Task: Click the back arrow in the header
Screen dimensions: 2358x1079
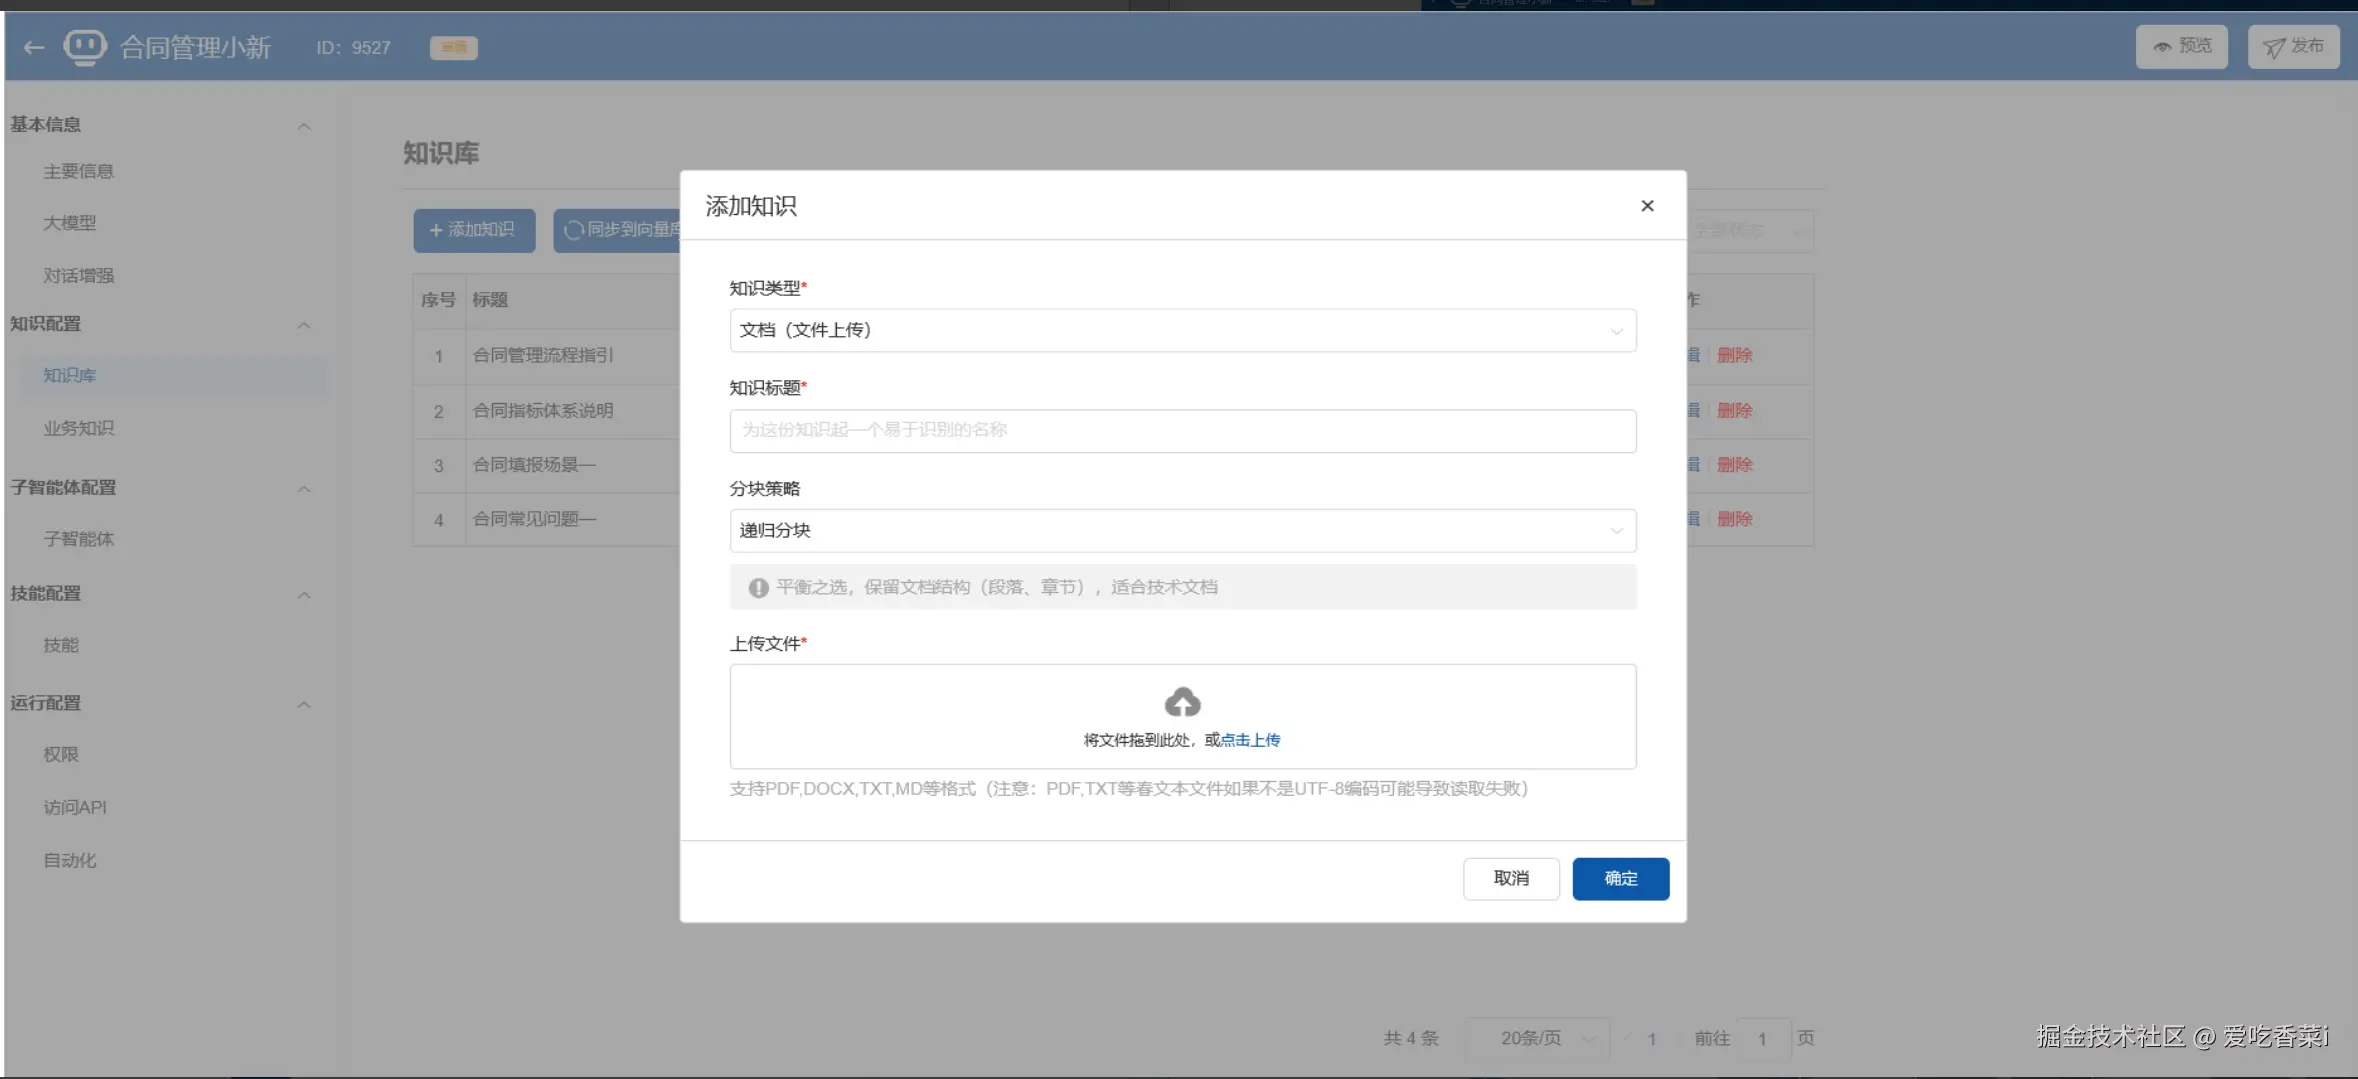Action: 34,47
